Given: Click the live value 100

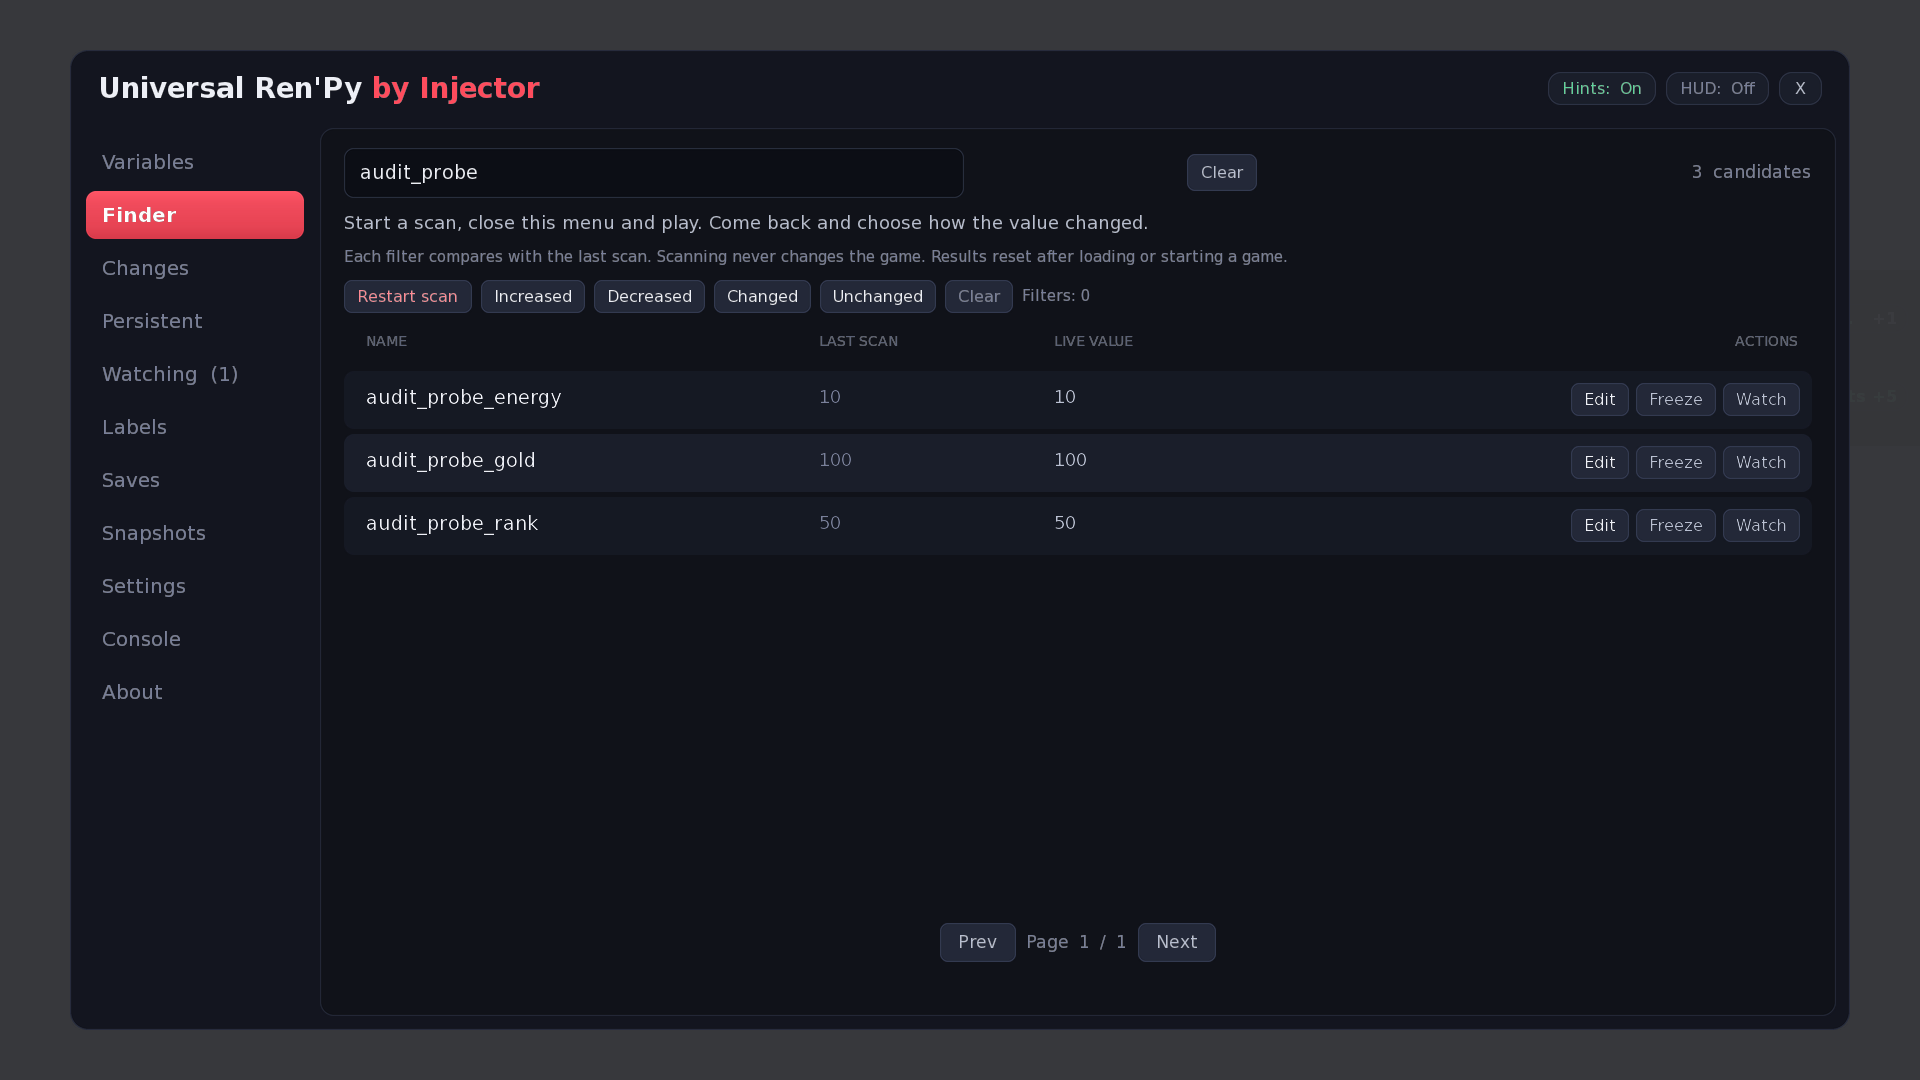Looking at the screenshot, I should tap(1070, 461).
